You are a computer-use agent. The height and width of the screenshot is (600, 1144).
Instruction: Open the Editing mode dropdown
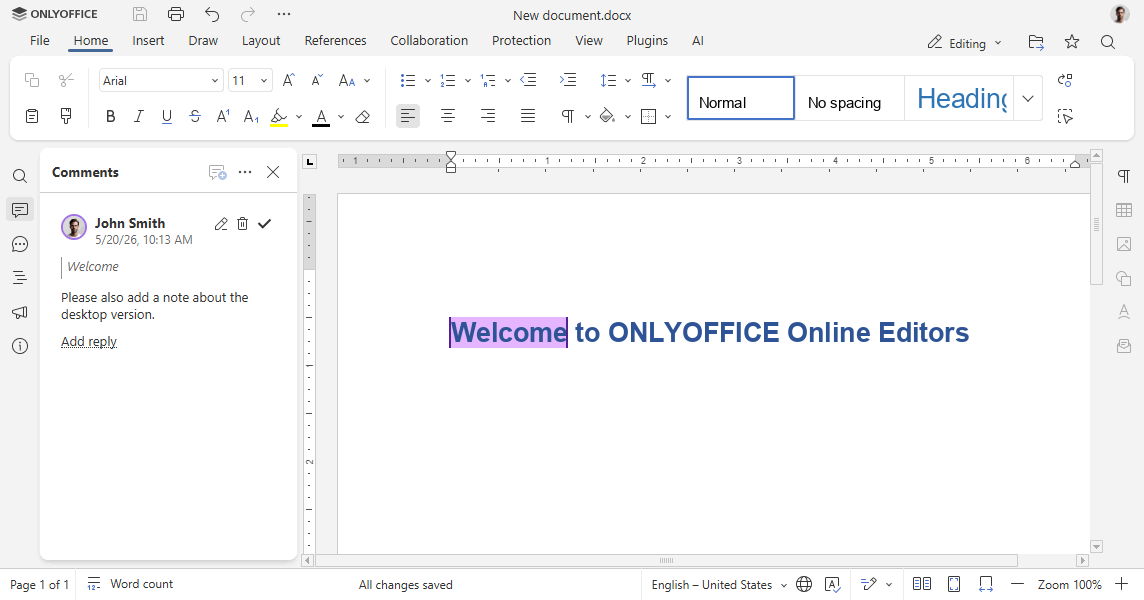pyautogui.click(x=965, y=43)
